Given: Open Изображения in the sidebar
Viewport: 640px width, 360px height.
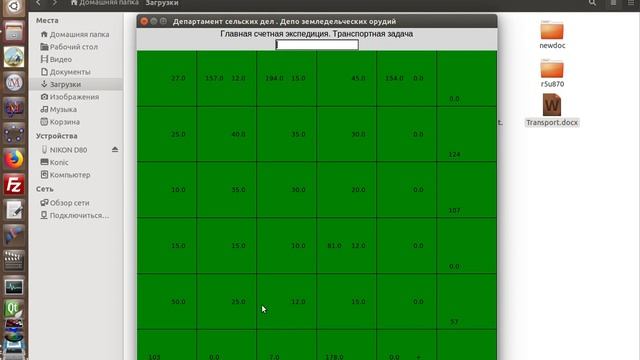Looking at the screenshot, I should [x=76, y=97].
